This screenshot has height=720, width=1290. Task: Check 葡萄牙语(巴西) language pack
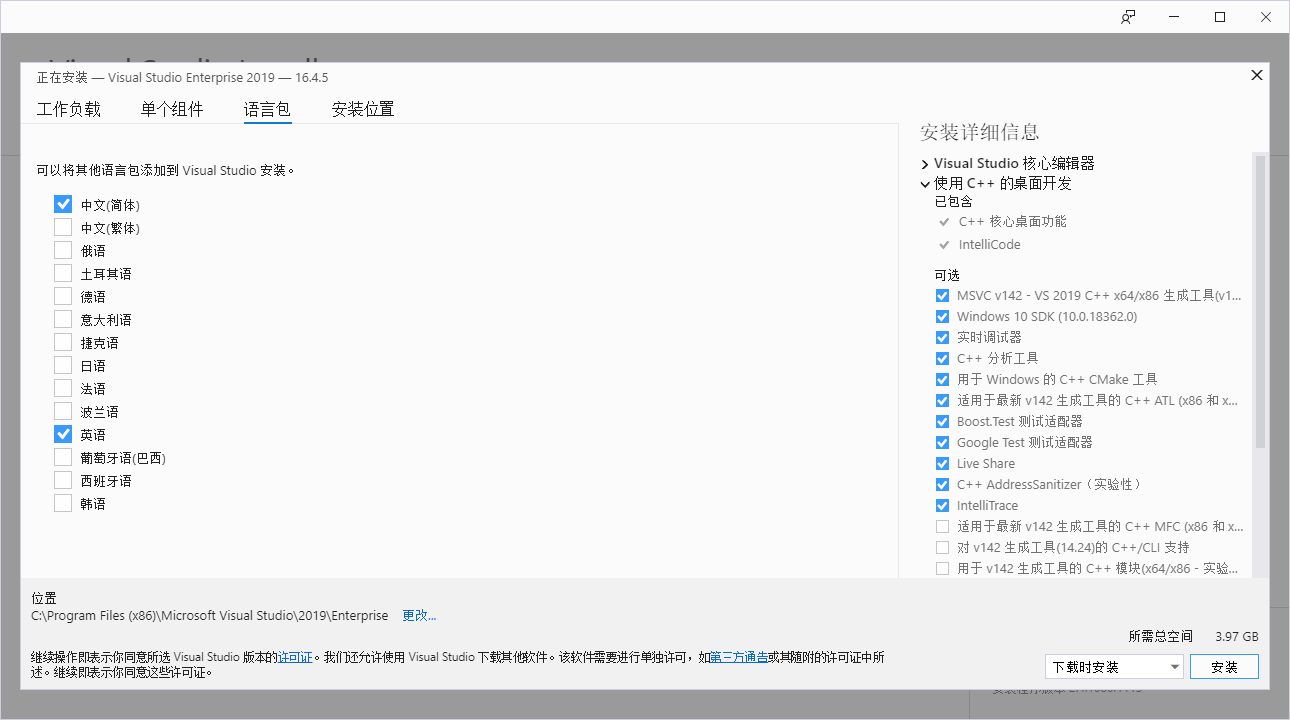pyautogui.click(x=63, y=457)
